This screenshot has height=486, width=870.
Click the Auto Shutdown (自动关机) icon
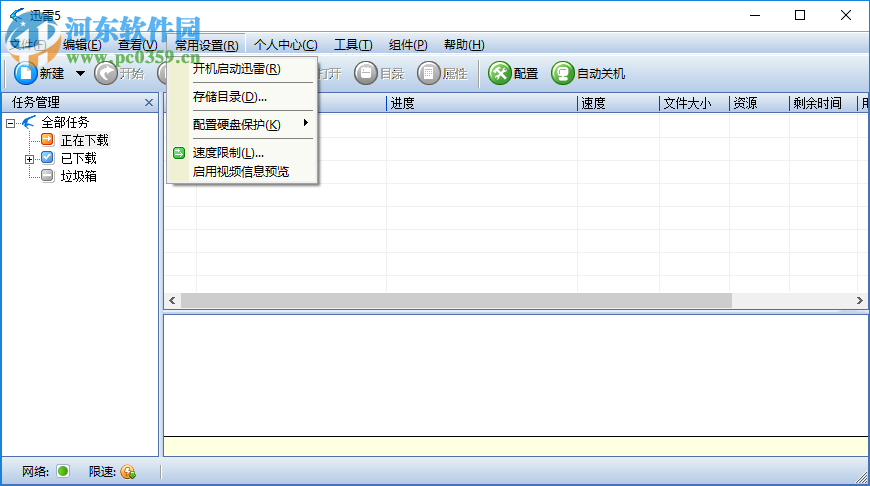point(563,73)
